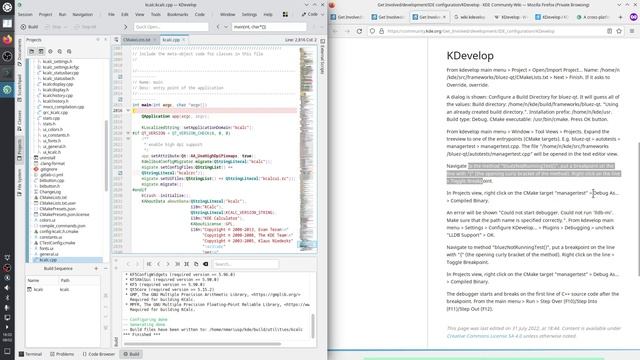The height and width of the screenshot is (360, 640).
Task: Select CMakeLists.txt in the project tree
Action: click(x=53, y=197)
